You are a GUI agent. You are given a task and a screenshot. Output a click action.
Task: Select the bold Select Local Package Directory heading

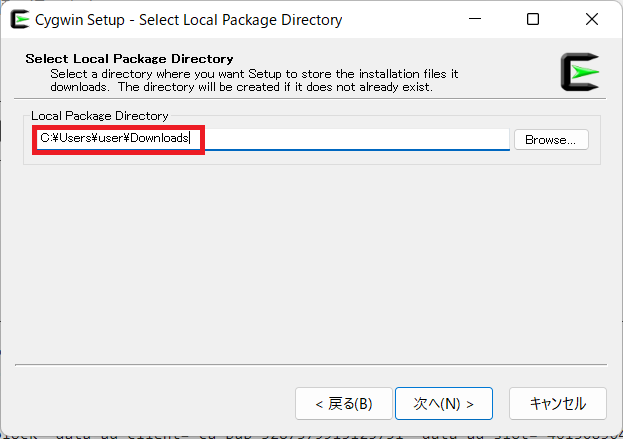click(129, 59)
